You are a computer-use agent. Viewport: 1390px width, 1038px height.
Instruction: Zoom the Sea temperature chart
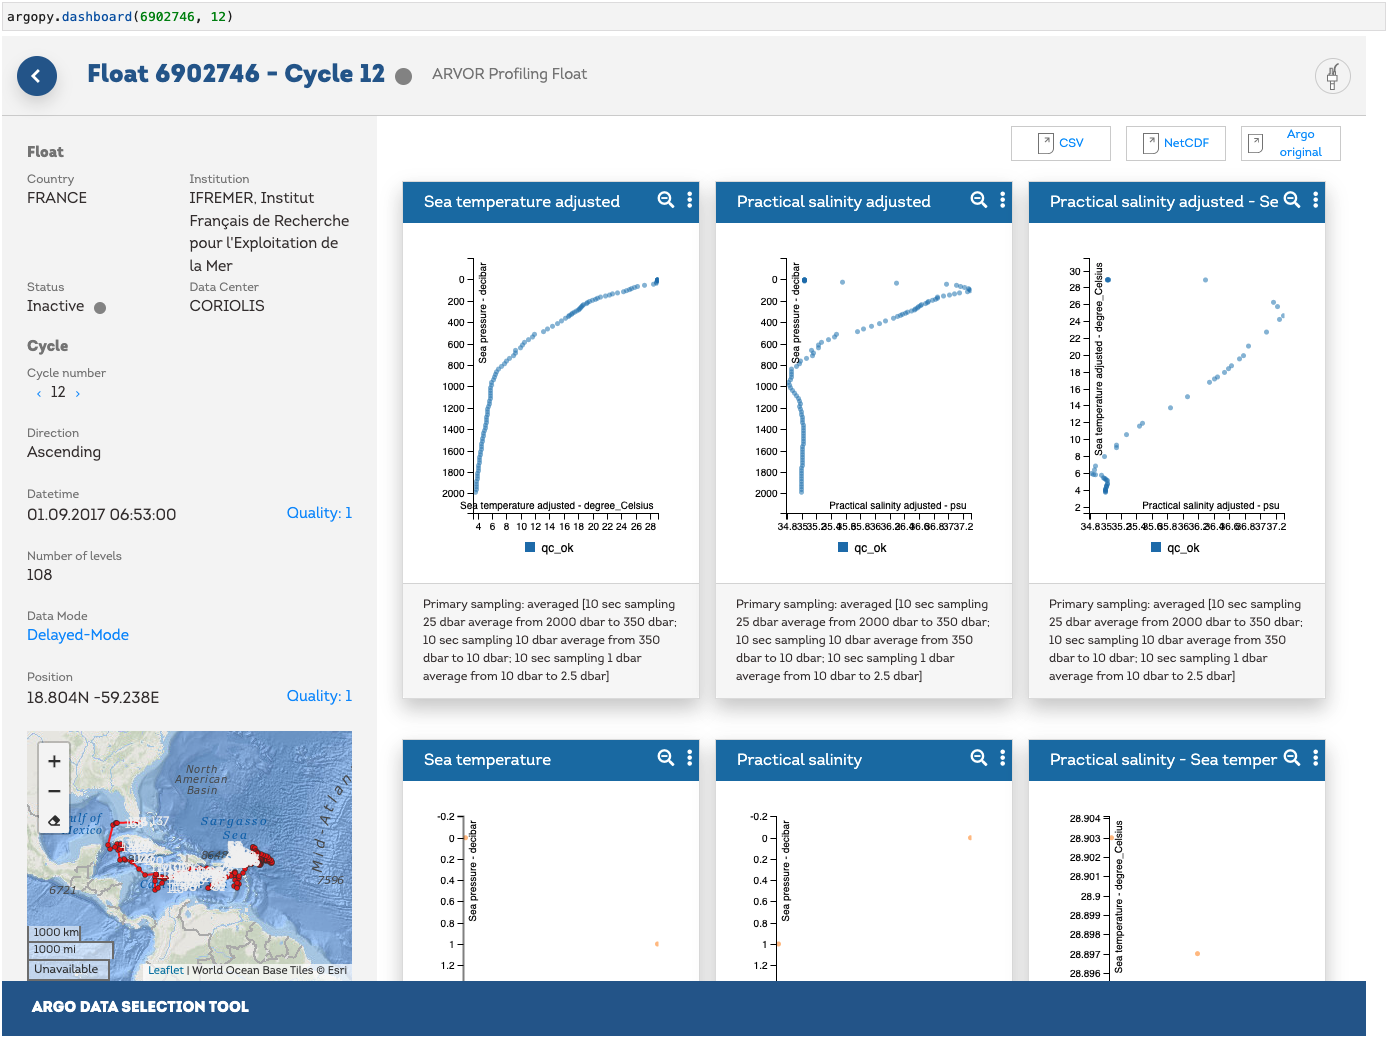666,758
